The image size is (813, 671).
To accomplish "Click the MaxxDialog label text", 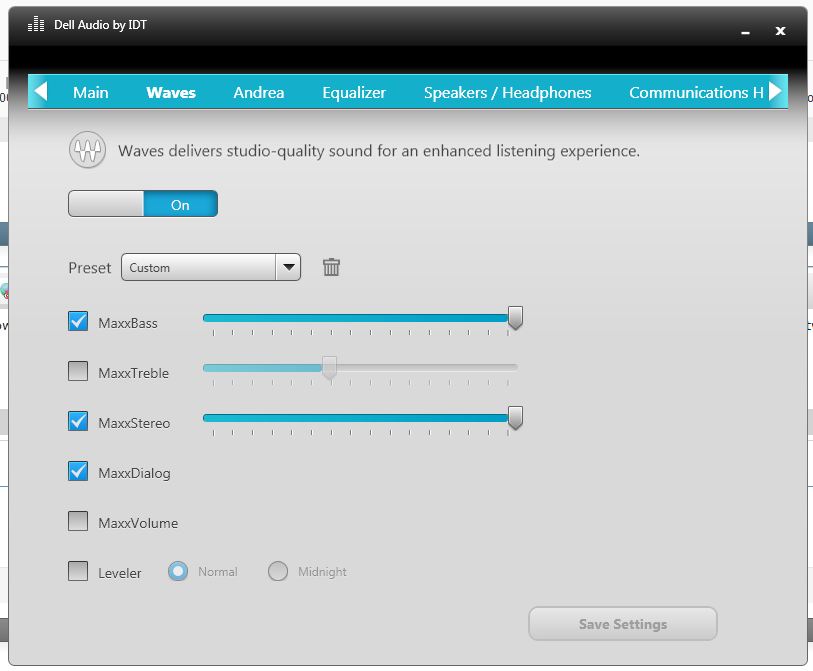I will click(134, 473).
